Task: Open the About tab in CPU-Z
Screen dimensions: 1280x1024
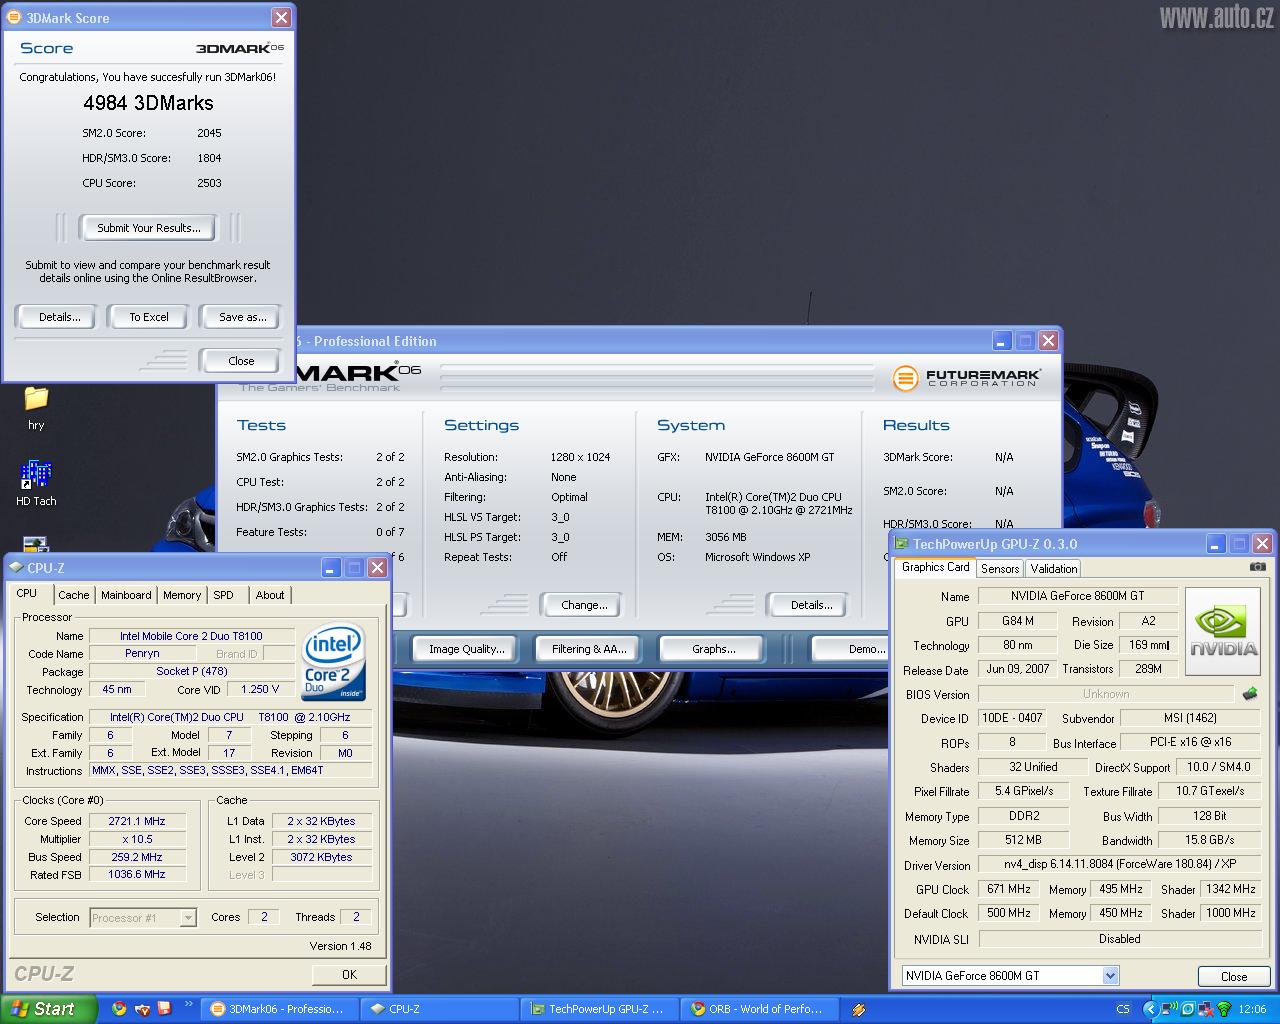Action: (270, 595)
